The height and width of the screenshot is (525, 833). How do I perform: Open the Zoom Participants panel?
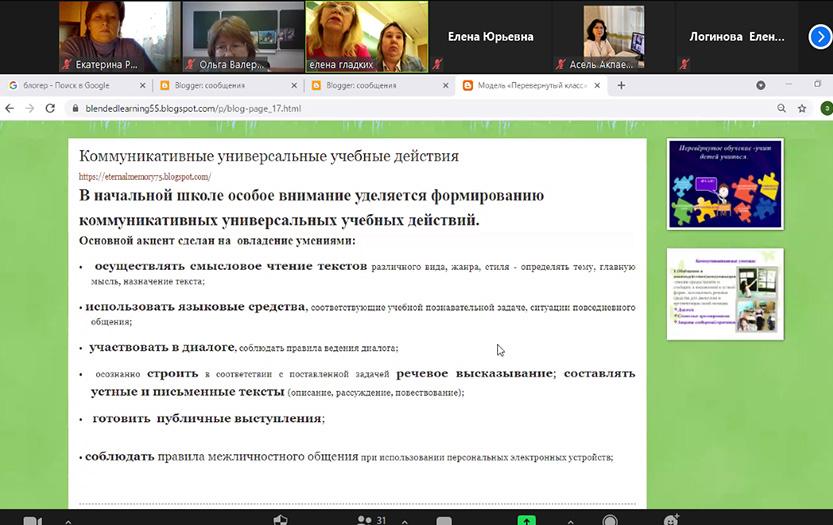tap(364, 520)
